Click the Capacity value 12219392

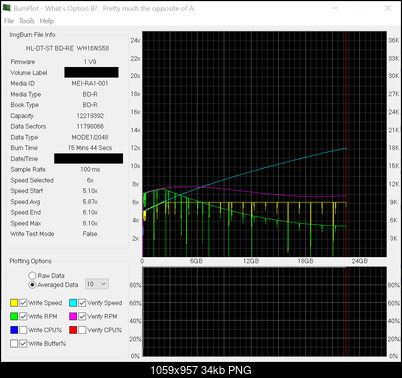[x=90, y=116]
